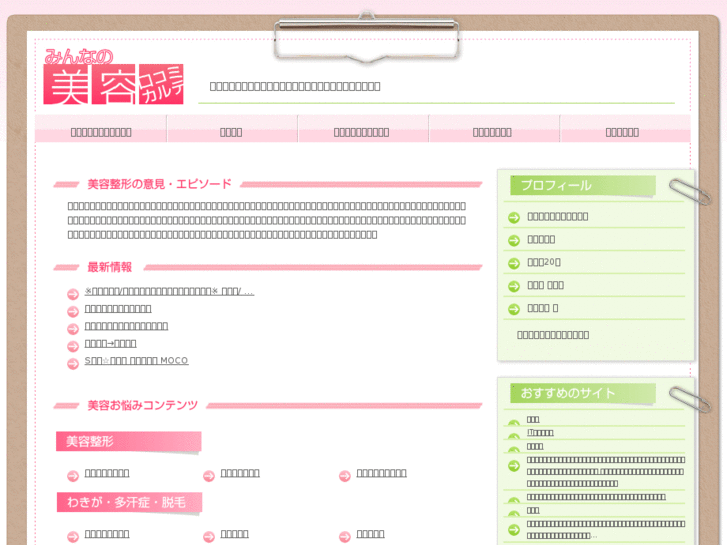Click the おすすめのサイト panel header
The width and height of the screenshot is (727, 545).
[x=583, y=393]
